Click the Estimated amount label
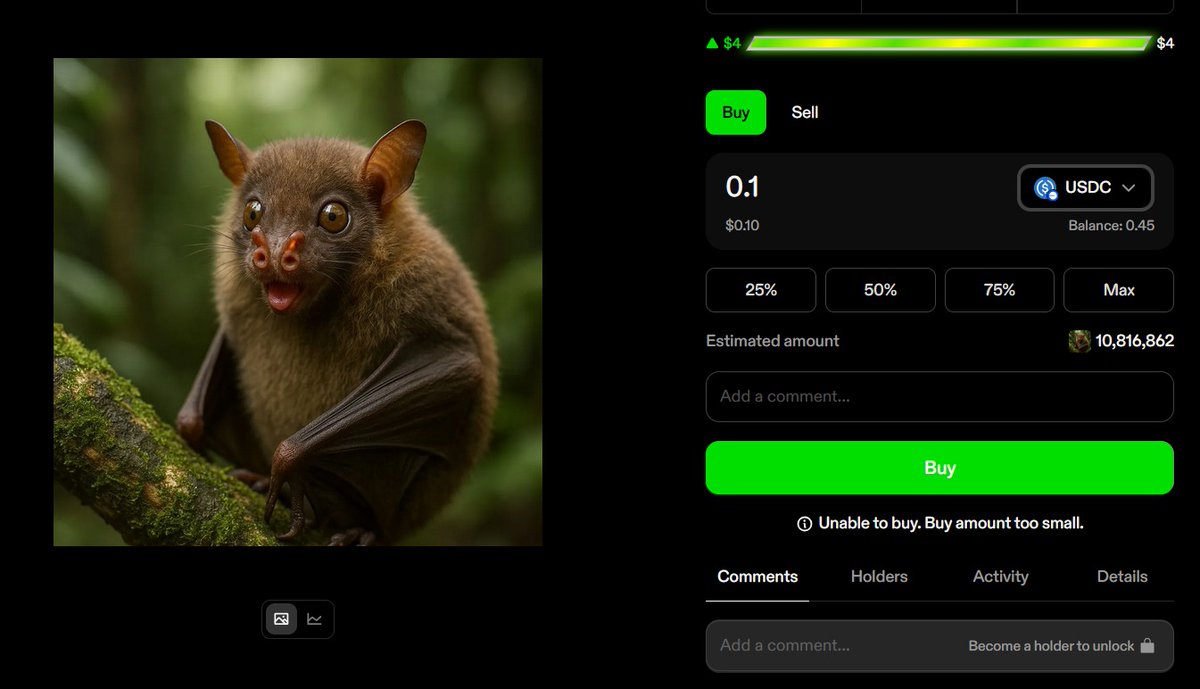 coord(773,341)
